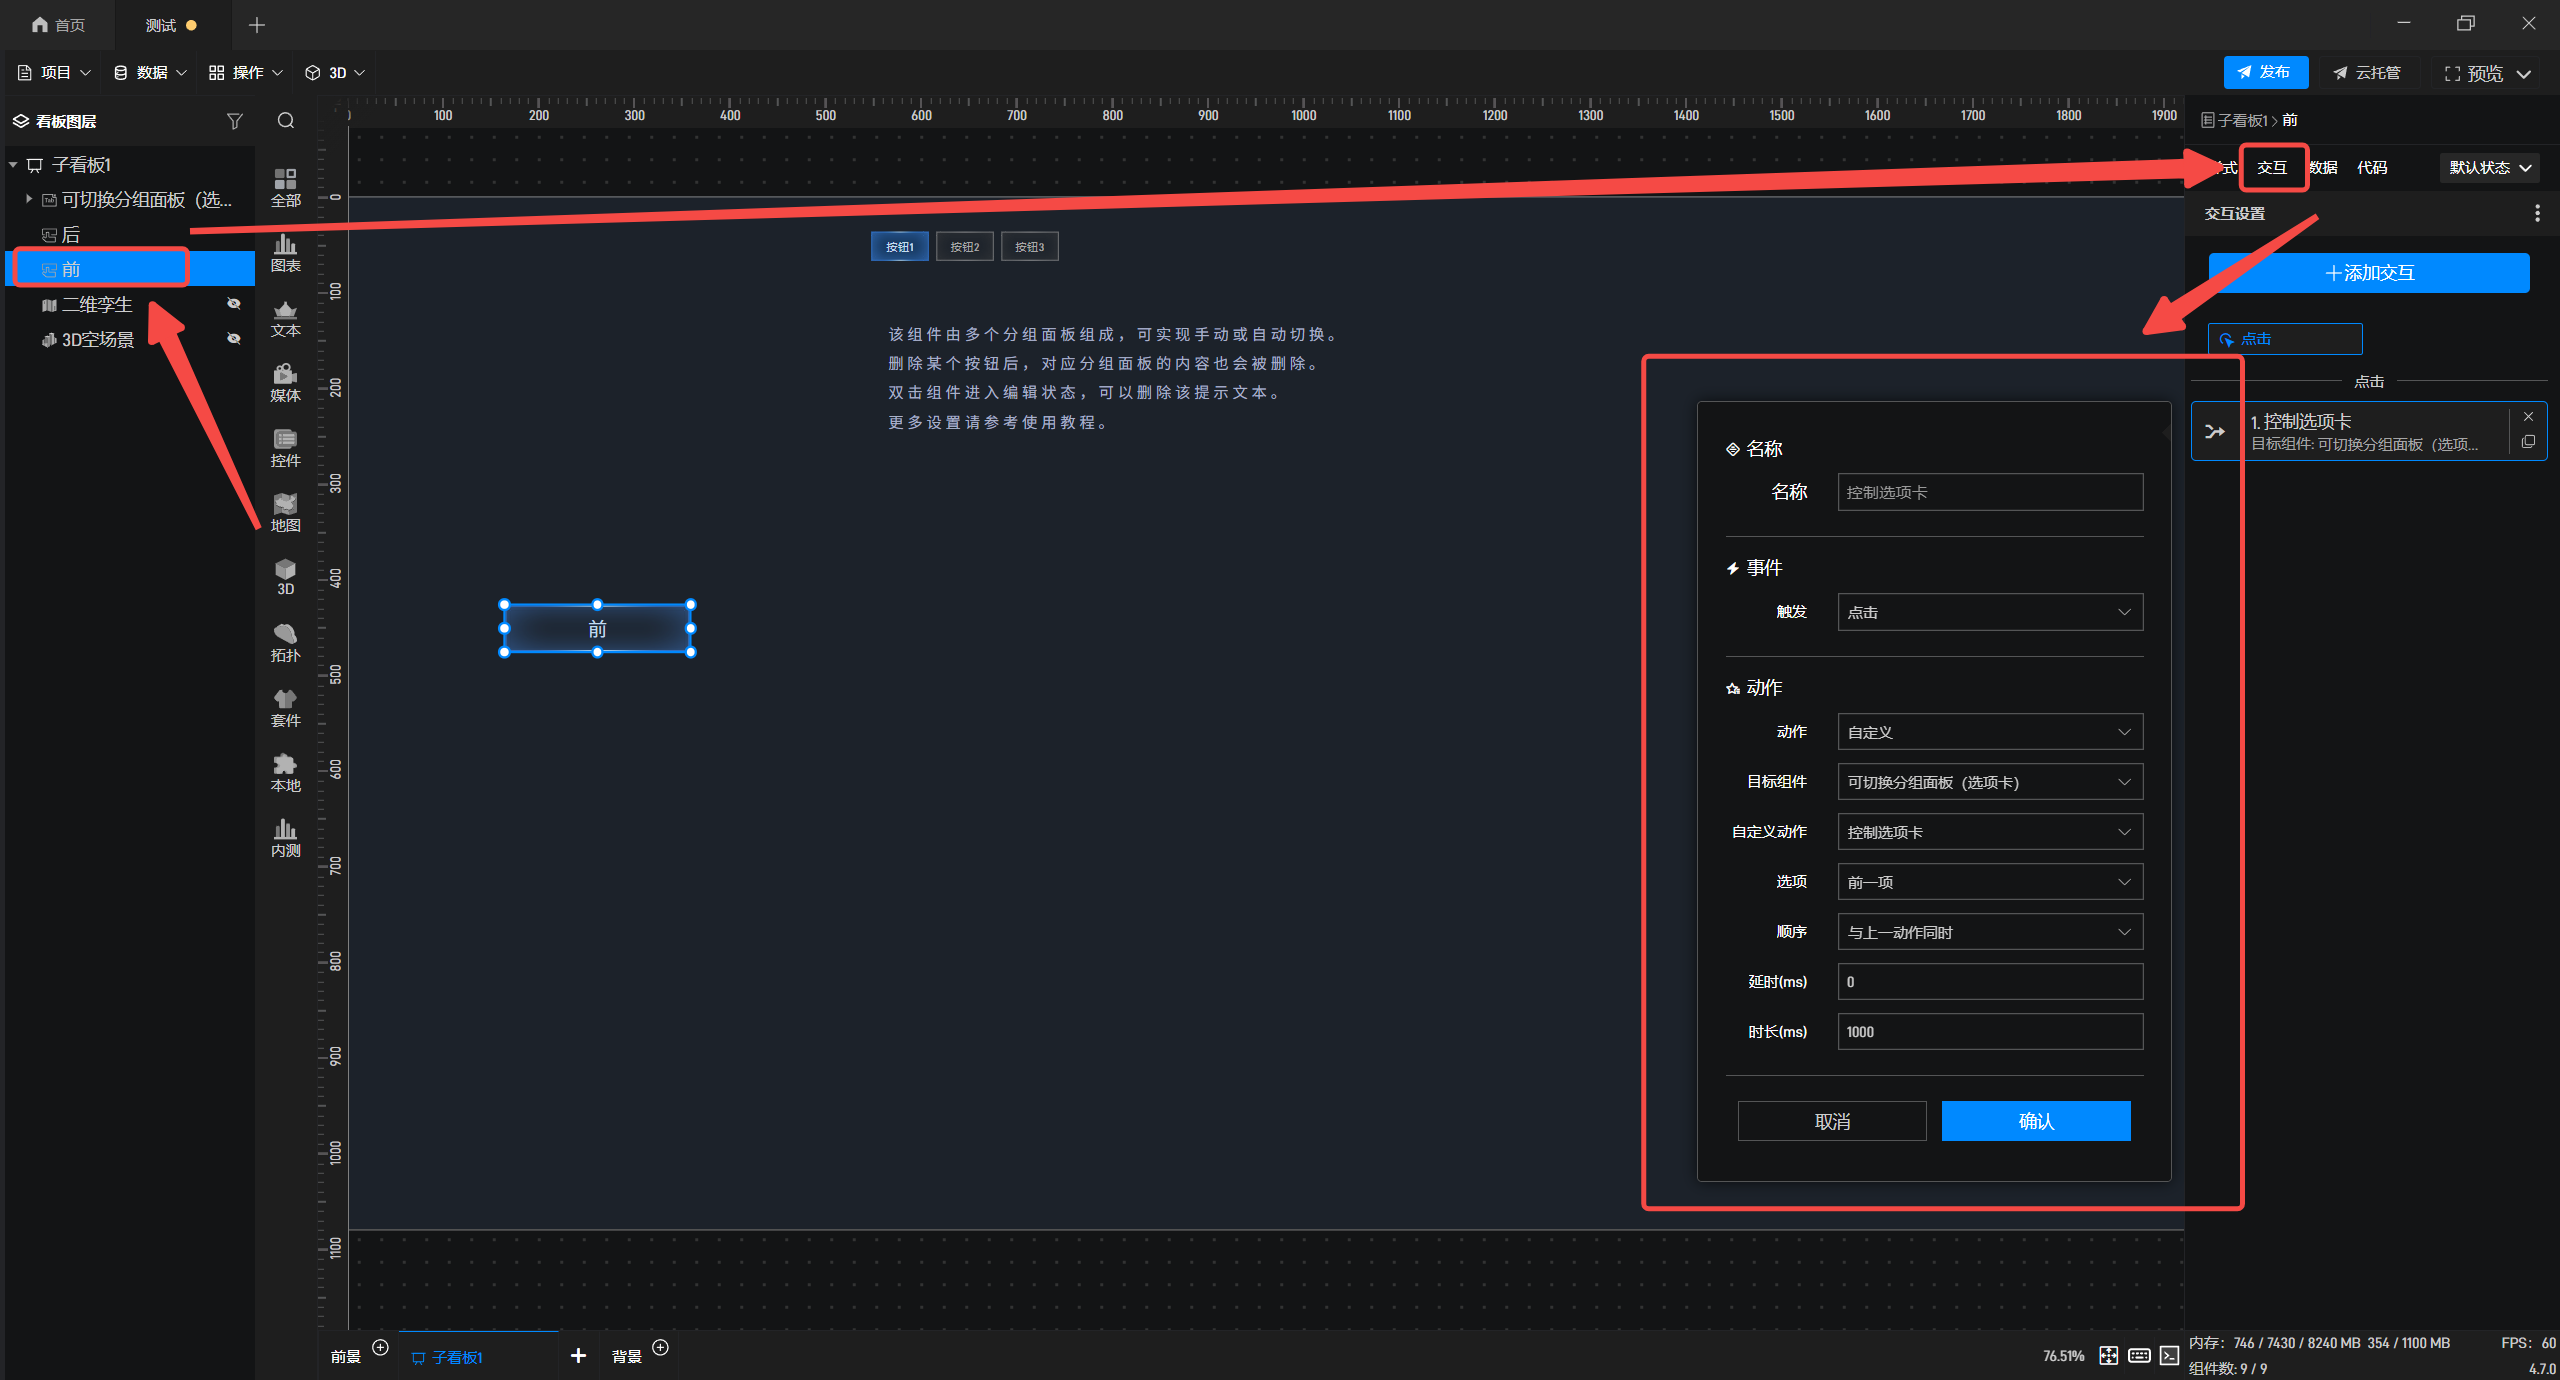Open the 触发 trigger dropdown

1989,612
